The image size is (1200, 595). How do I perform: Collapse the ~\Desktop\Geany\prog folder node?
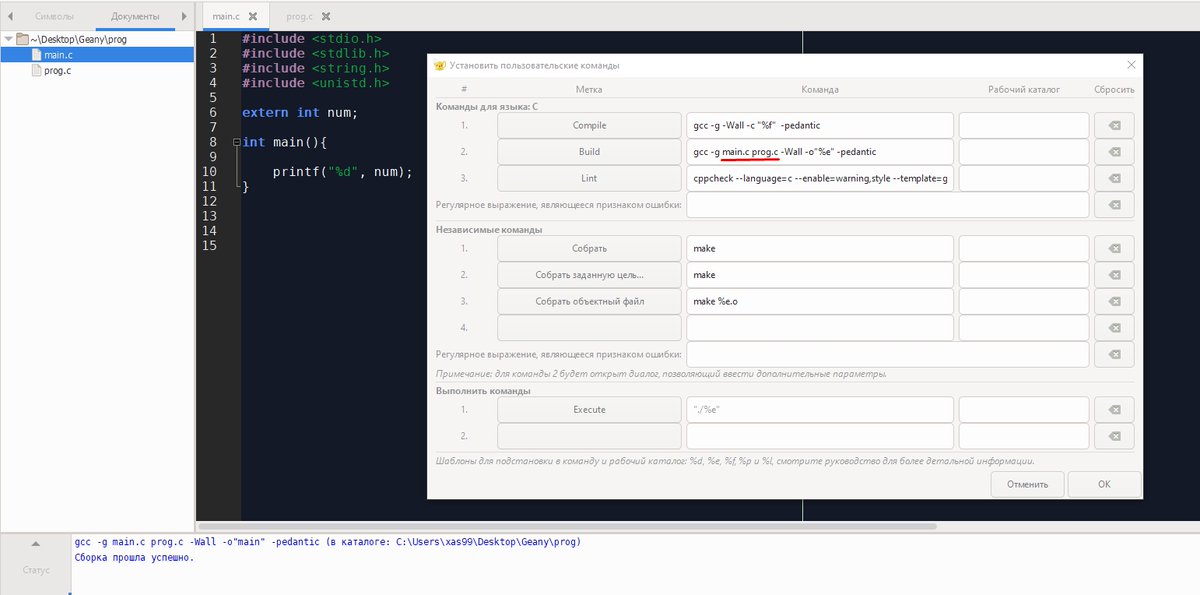pyautogui.click(x=9, y=39)
